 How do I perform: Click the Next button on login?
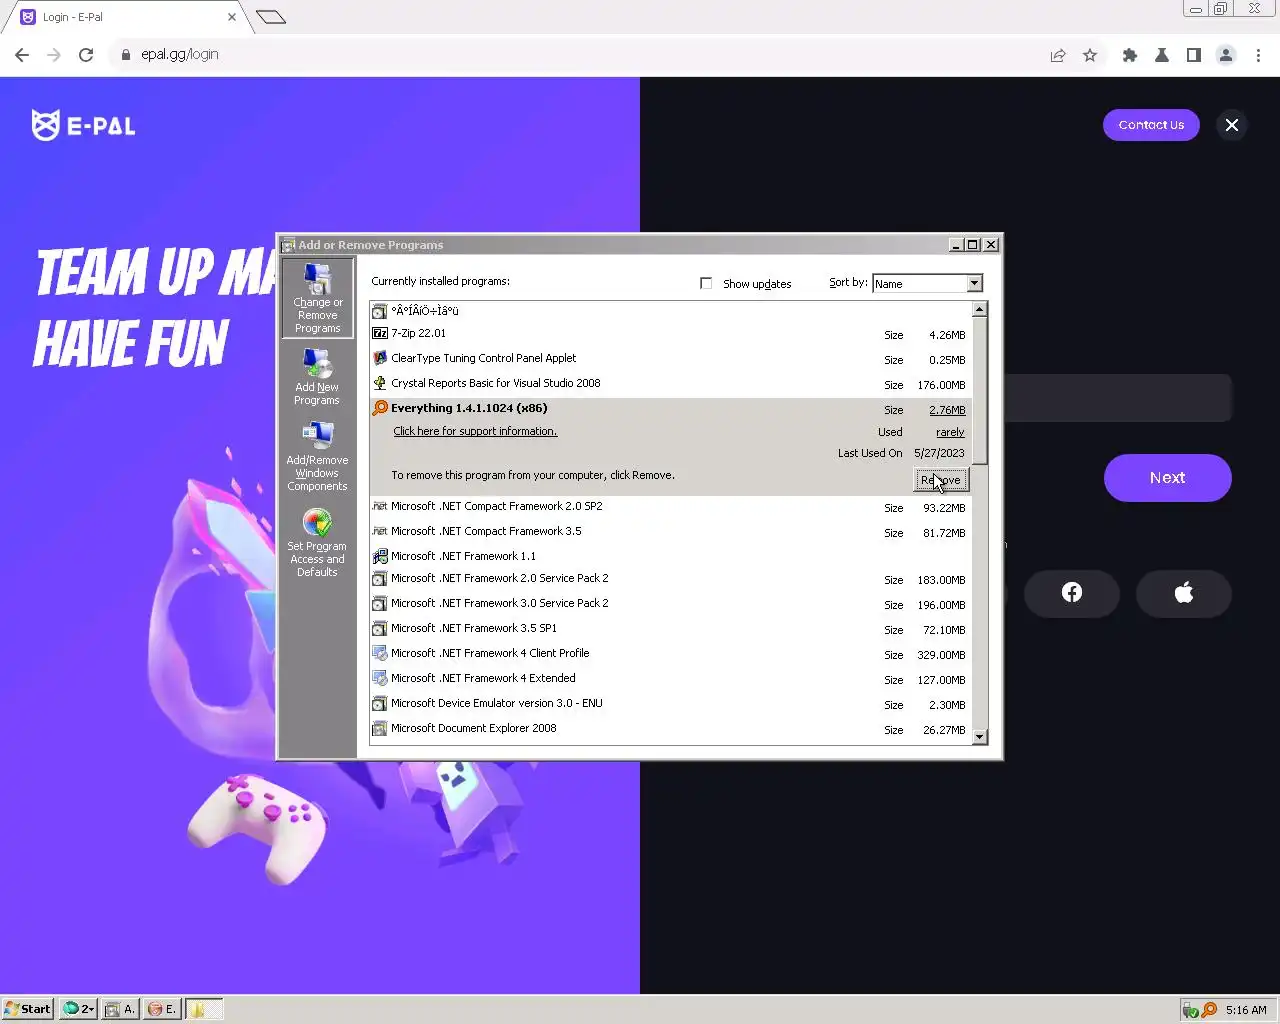pos(1168,478)
